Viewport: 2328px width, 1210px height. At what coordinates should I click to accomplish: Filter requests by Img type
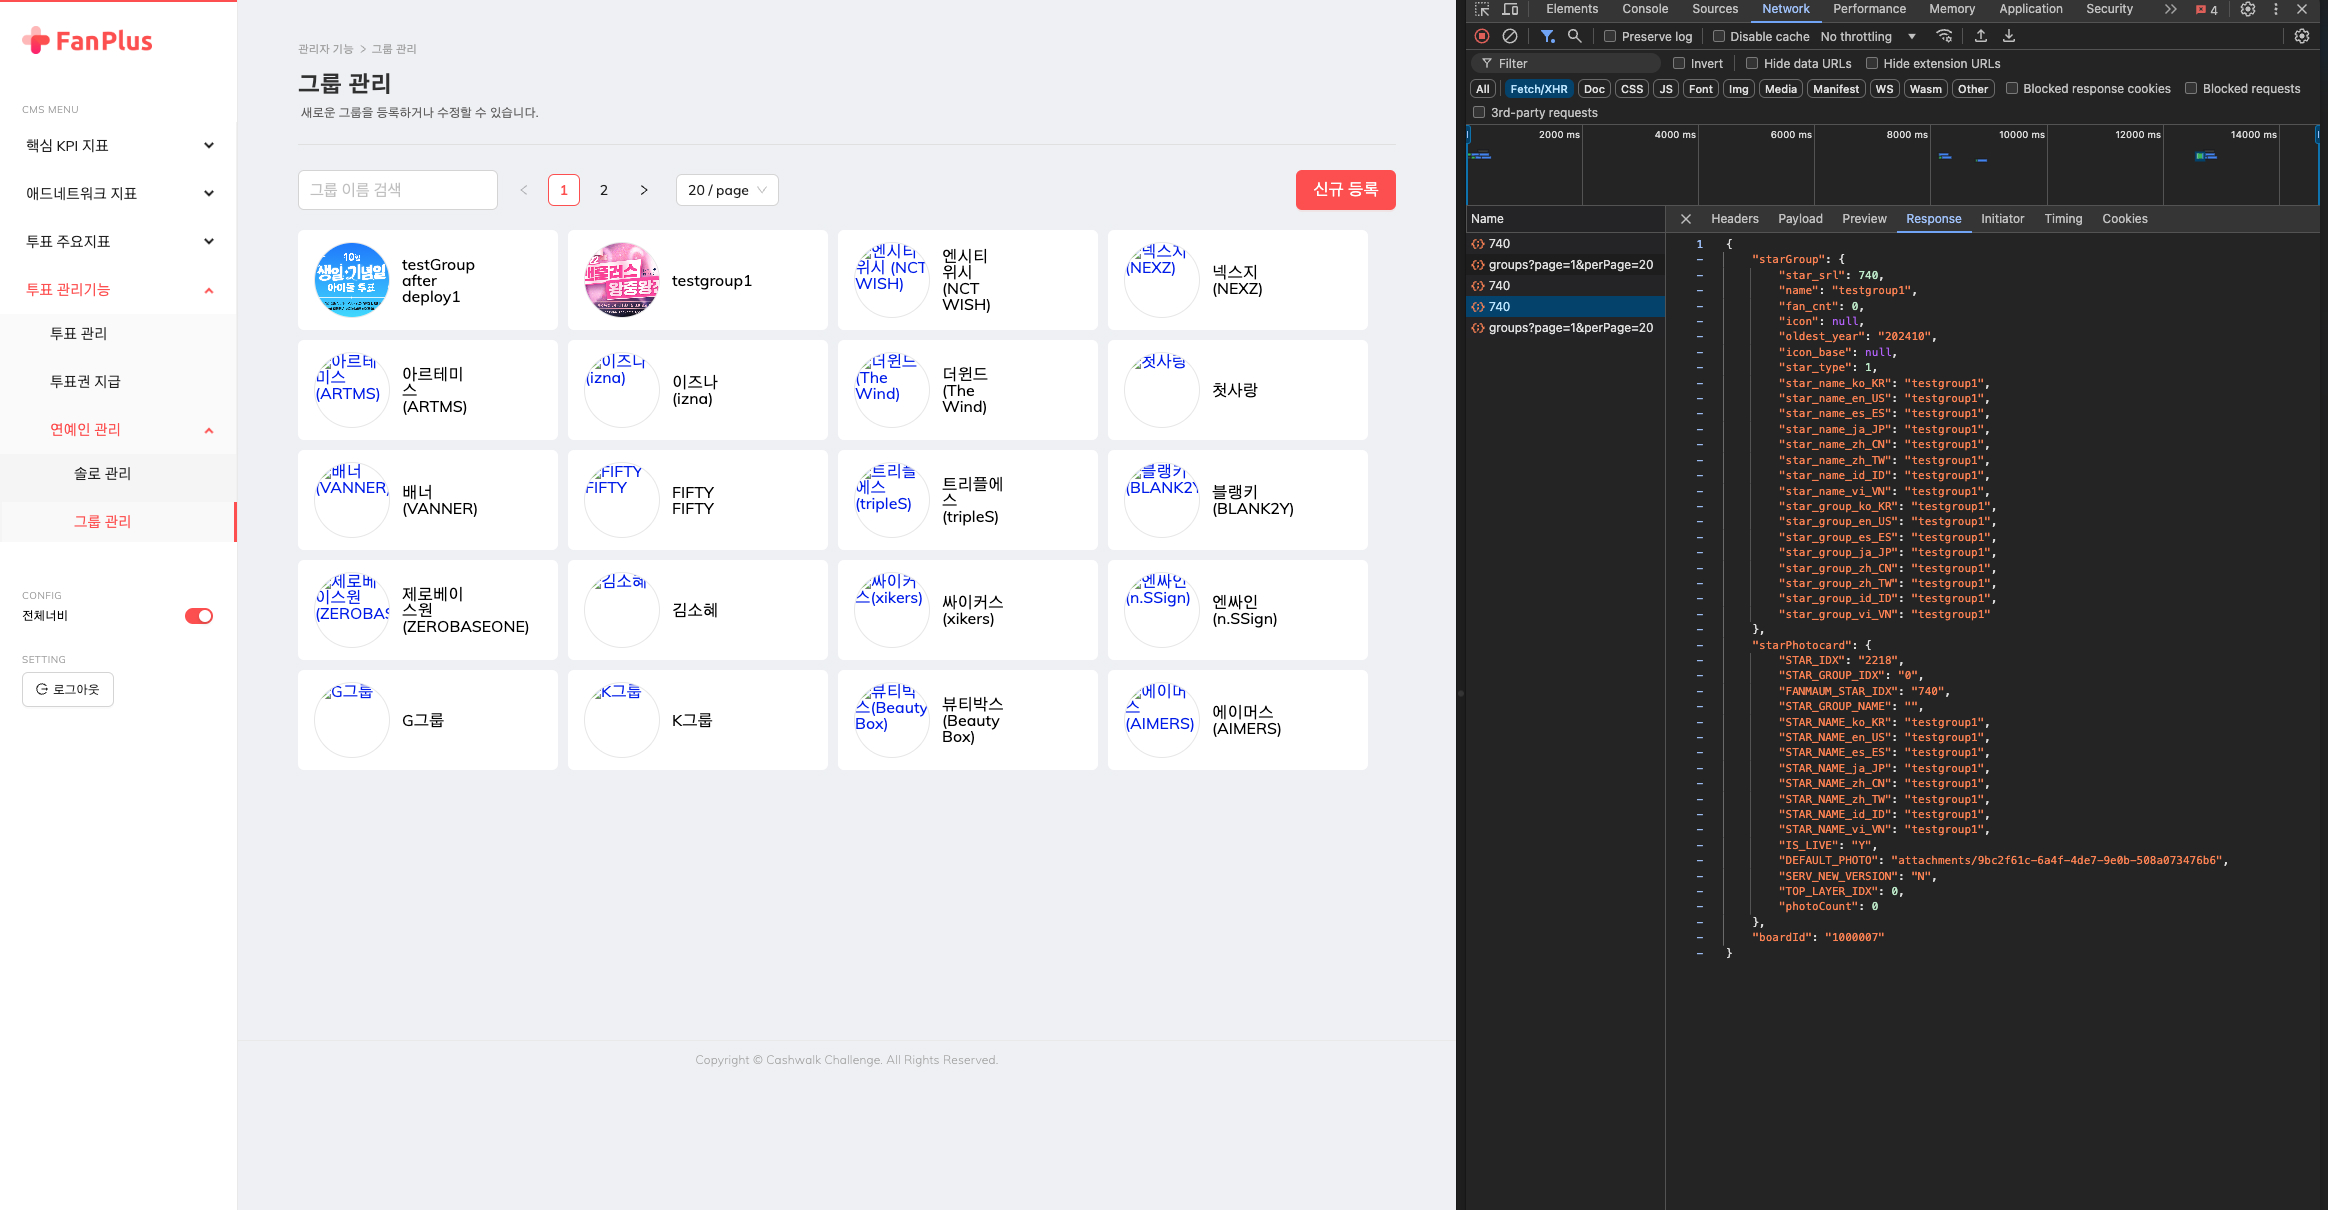point(1739,89)
